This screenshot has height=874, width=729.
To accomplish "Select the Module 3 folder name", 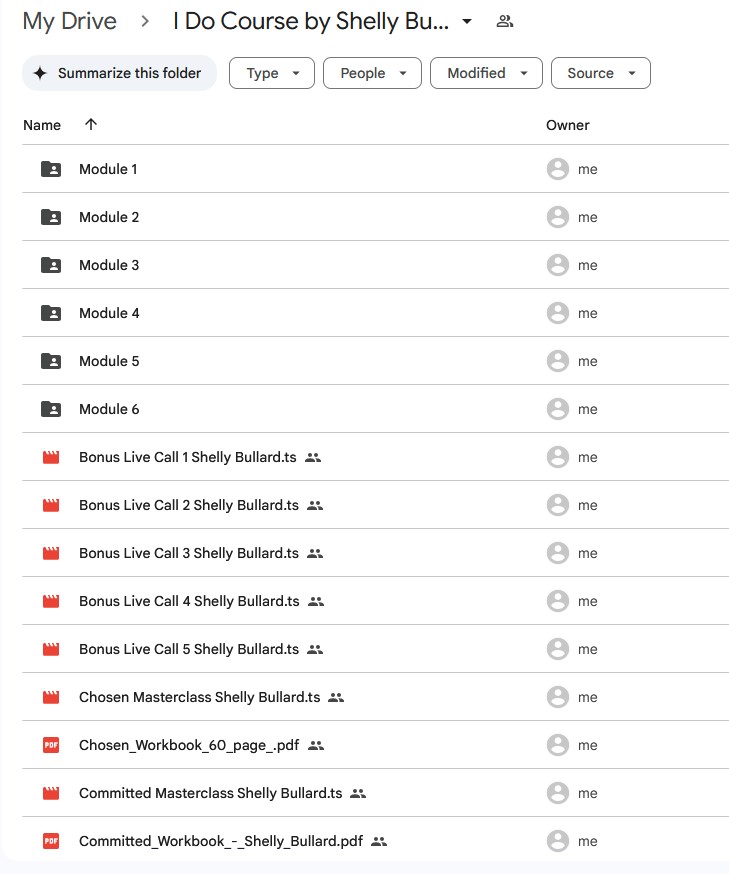I will point(109,265).
